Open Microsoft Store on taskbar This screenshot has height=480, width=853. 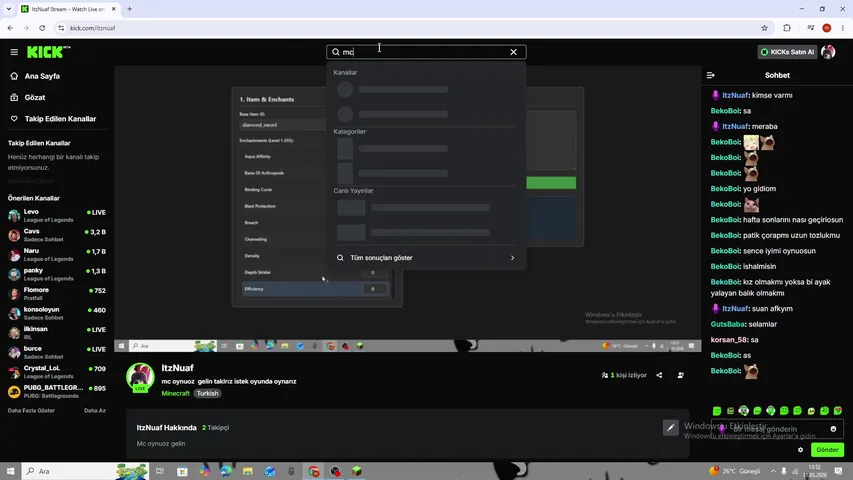coord(182,471)
